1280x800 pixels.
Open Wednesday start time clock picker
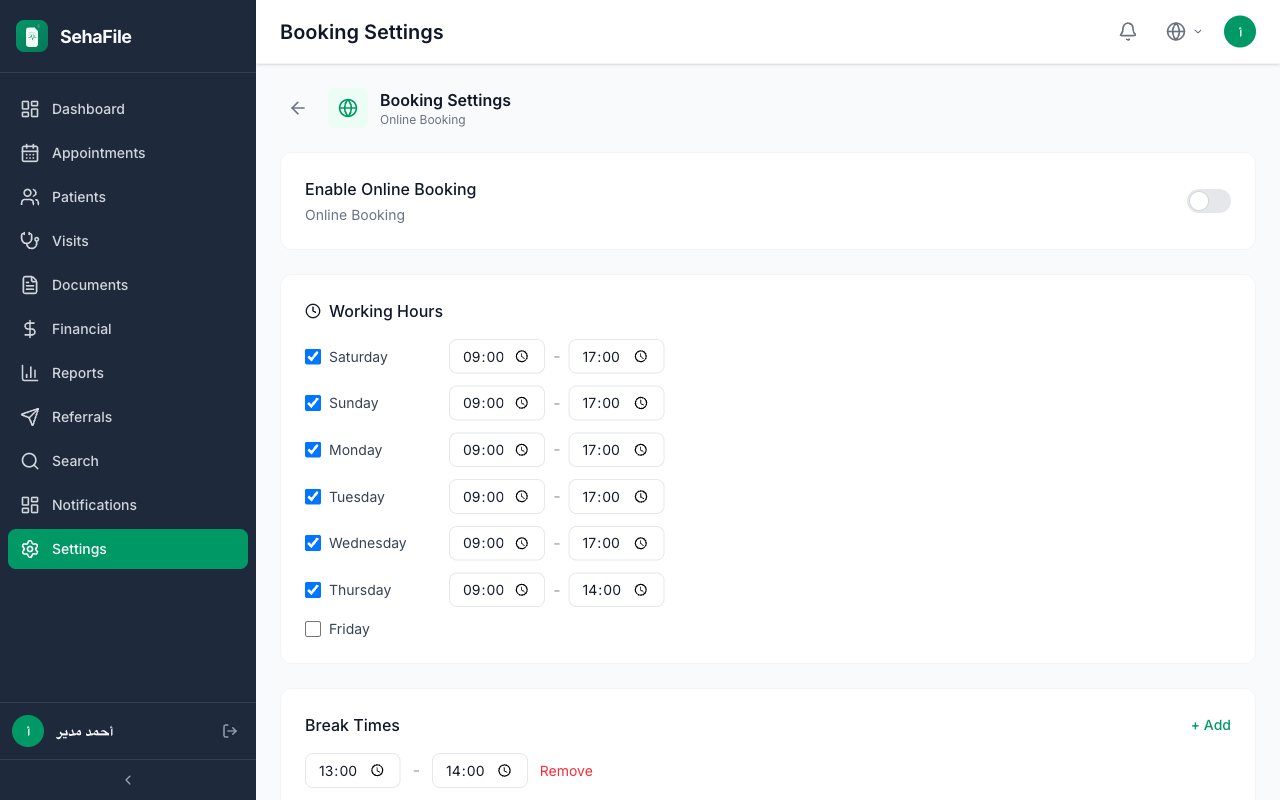click(522, 543)
